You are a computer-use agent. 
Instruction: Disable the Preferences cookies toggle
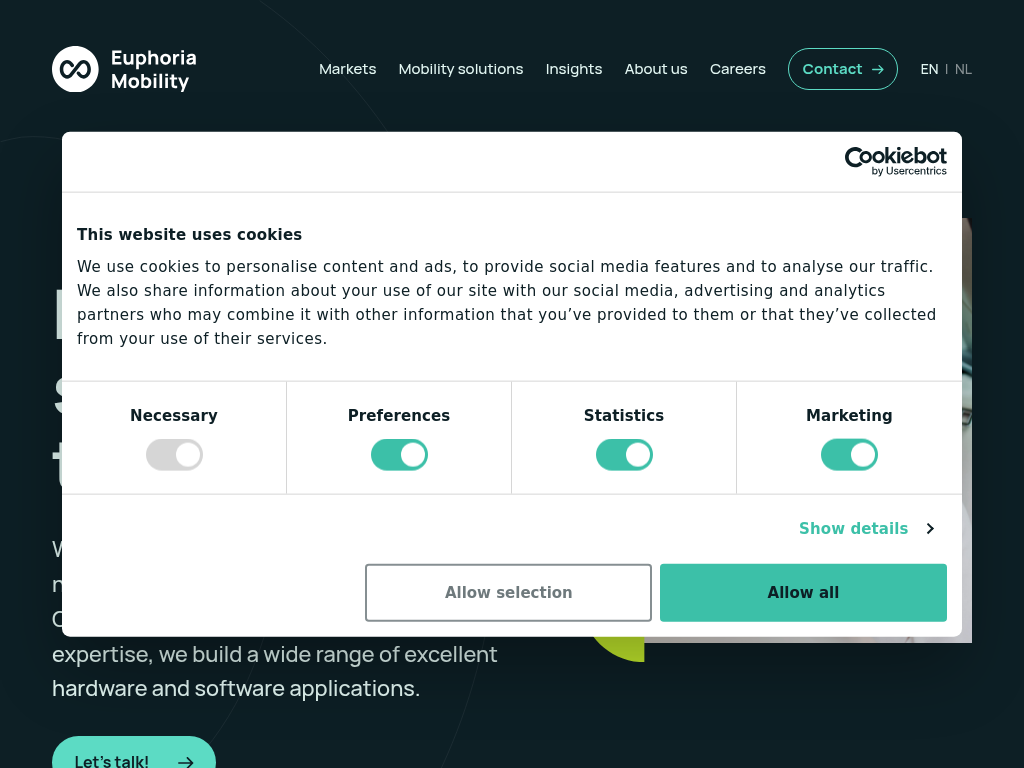coord(399,455)
